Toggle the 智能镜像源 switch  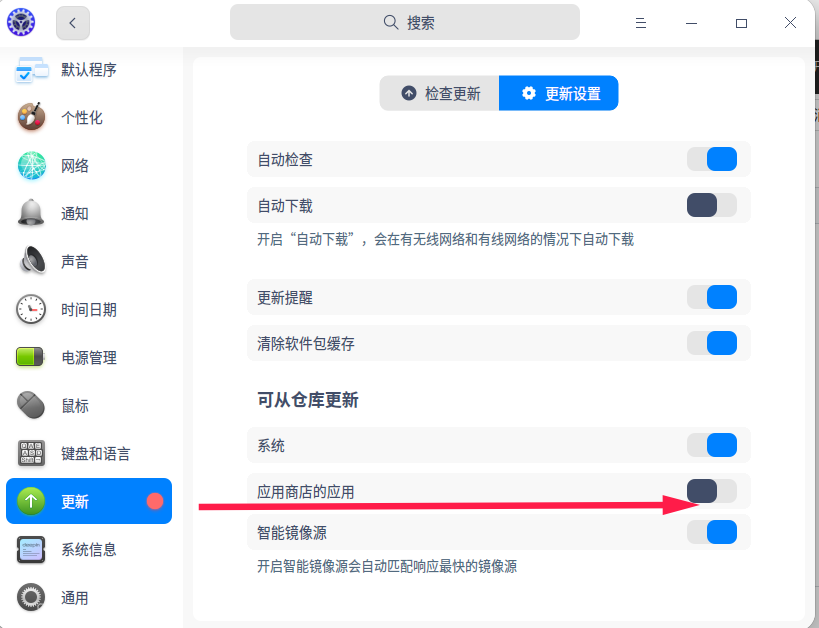(x=712, y=532)
